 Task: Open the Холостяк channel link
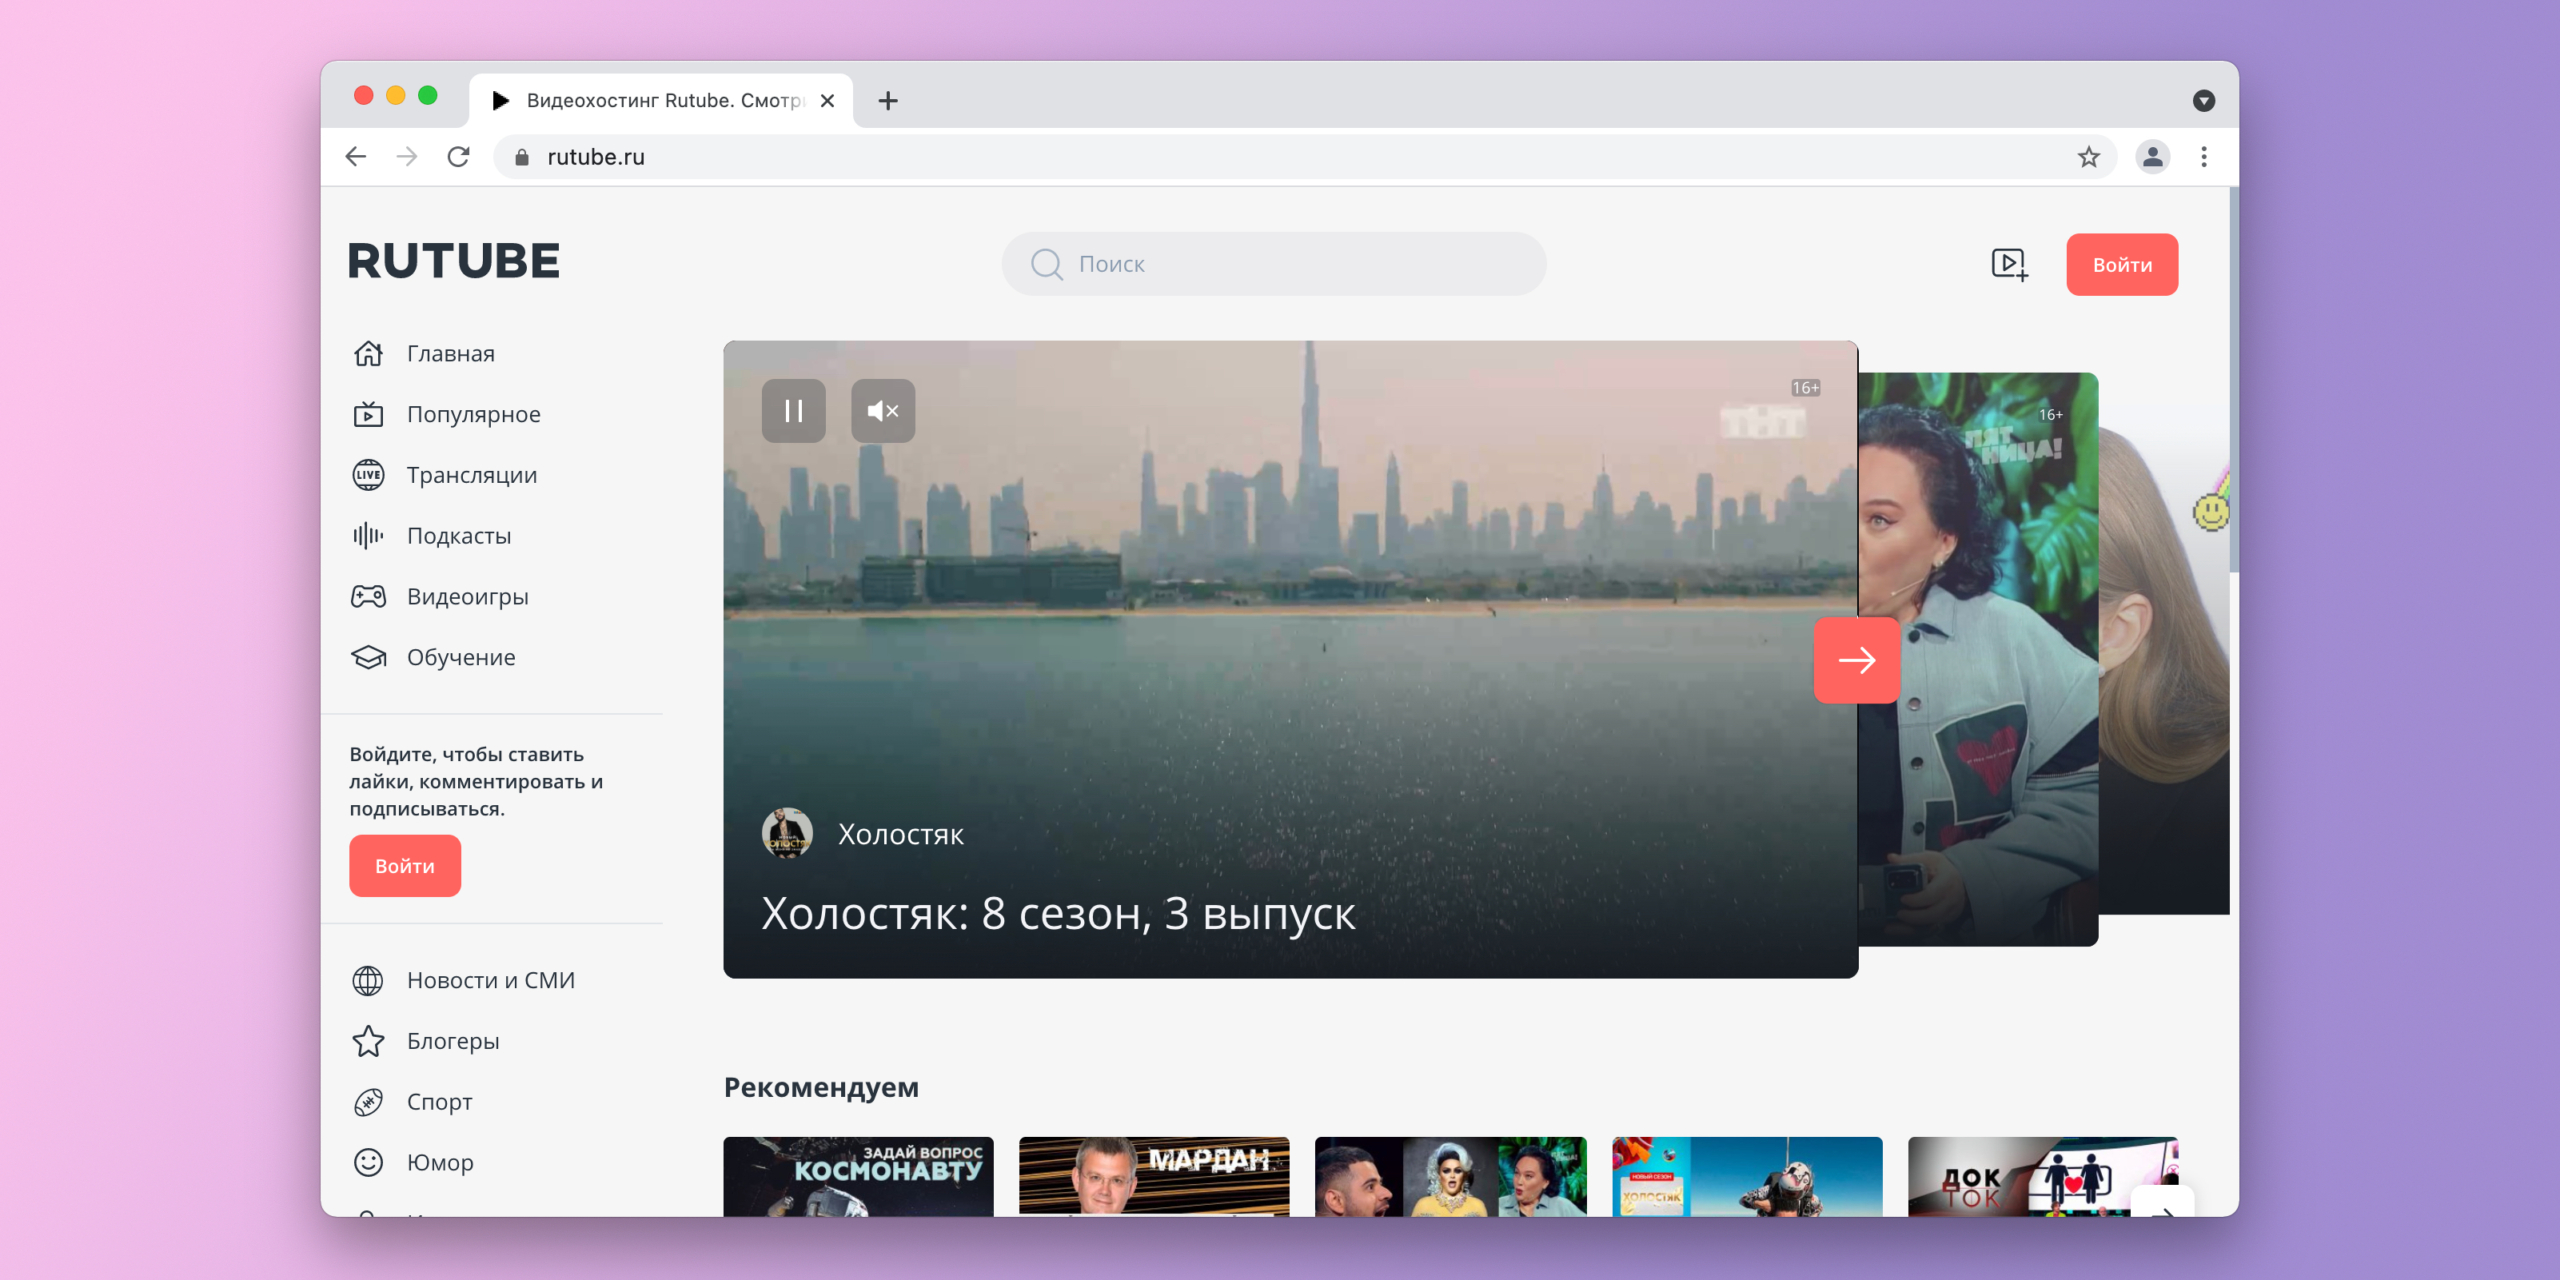click(x=901, y=834)
